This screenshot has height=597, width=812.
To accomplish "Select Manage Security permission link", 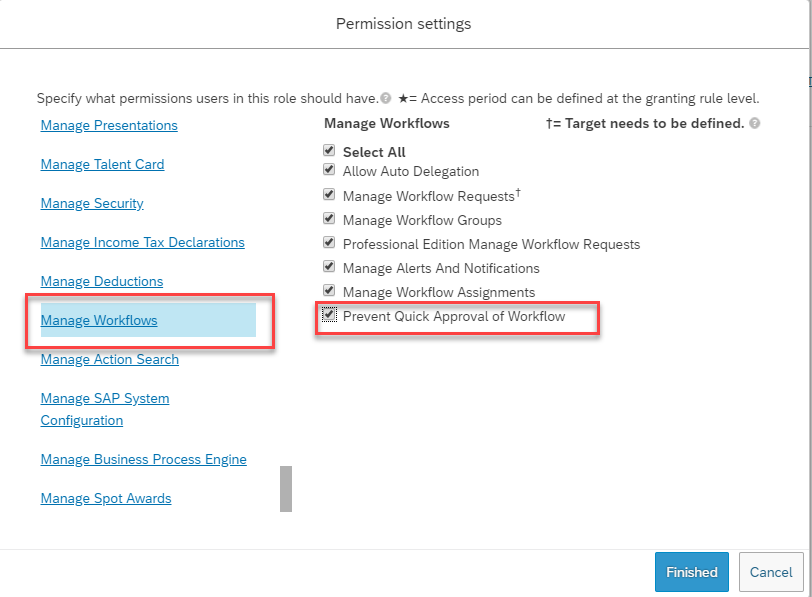I will click(x=92, y=203).
